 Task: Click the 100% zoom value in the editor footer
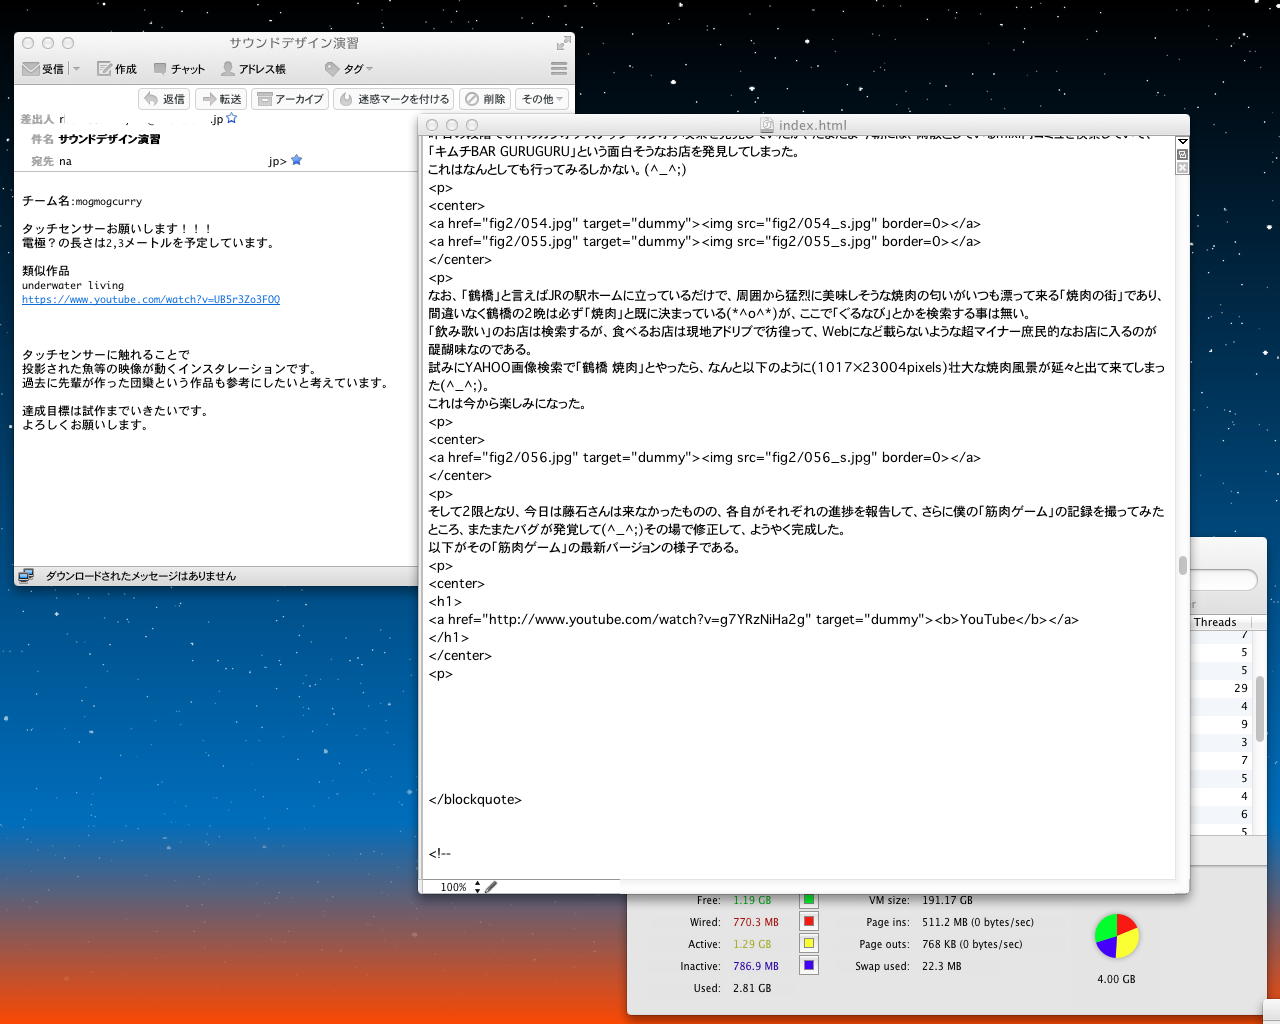pyautogui.click(x=453, y=887)
